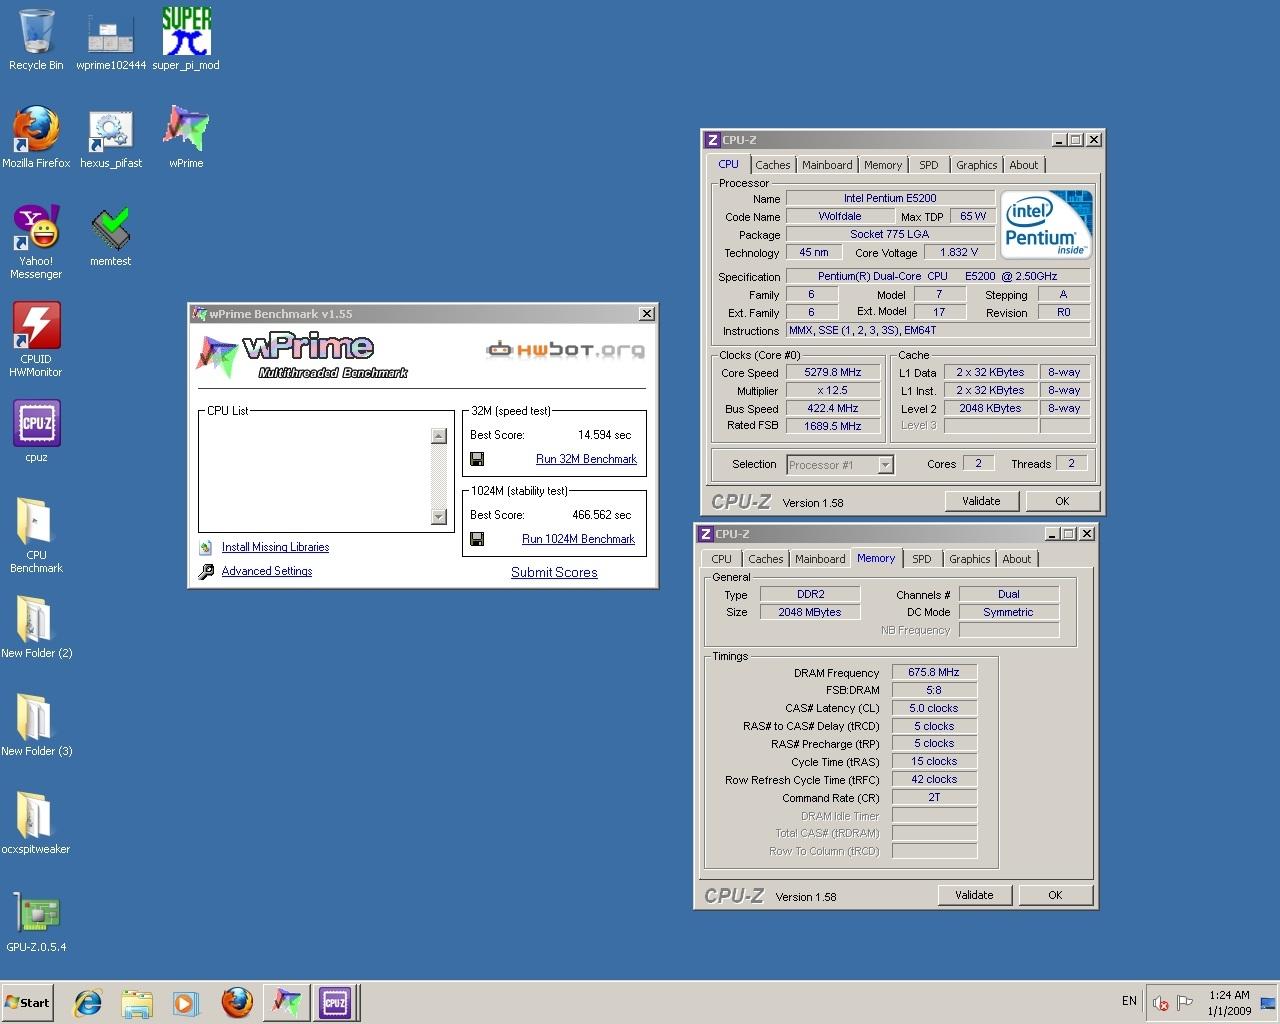Open the CPUID HWMonitor desktop shortcut
The width and height of the screenshot is (1280, 1024).
coord(36,340)
